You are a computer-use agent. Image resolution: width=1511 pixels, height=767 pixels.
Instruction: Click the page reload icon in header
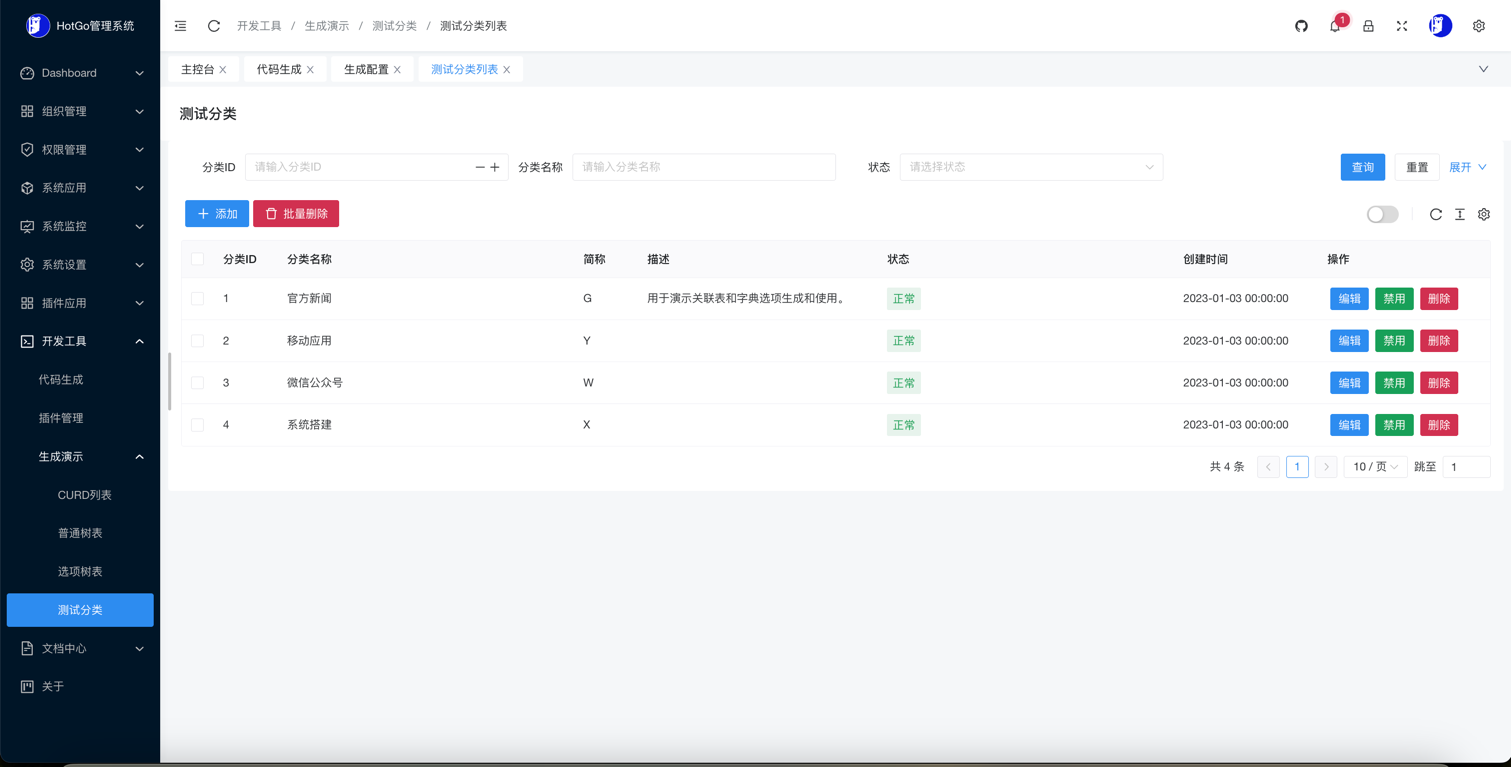pyautogui.click(x=214, y=26)
